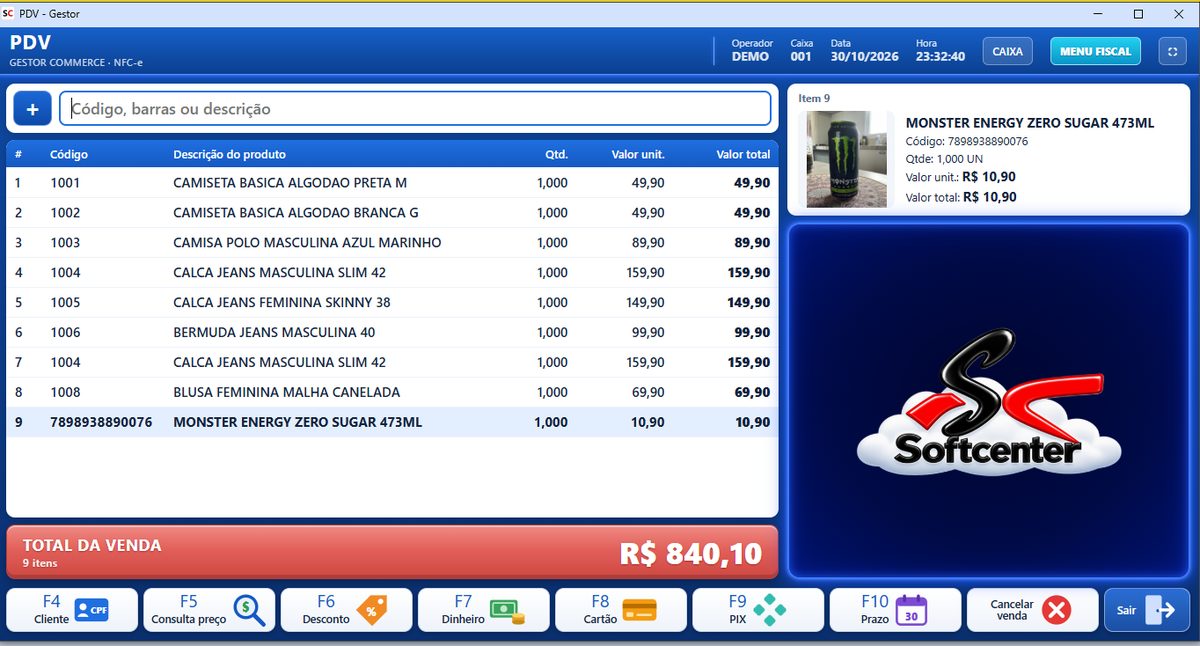Open the CAIXA button in header
Viewport: 1200px width, 646px height.
coord(1007,51)
